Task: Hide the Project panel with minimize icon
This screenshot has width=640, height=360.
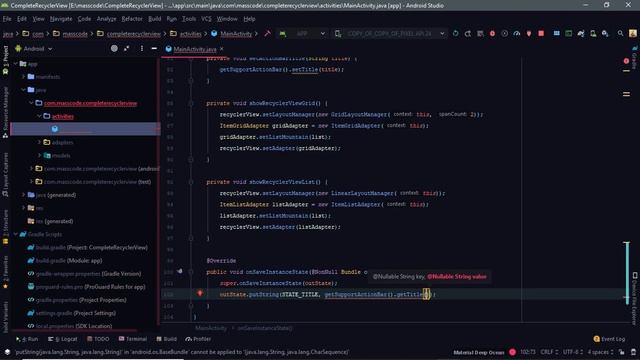Action: 154,49
